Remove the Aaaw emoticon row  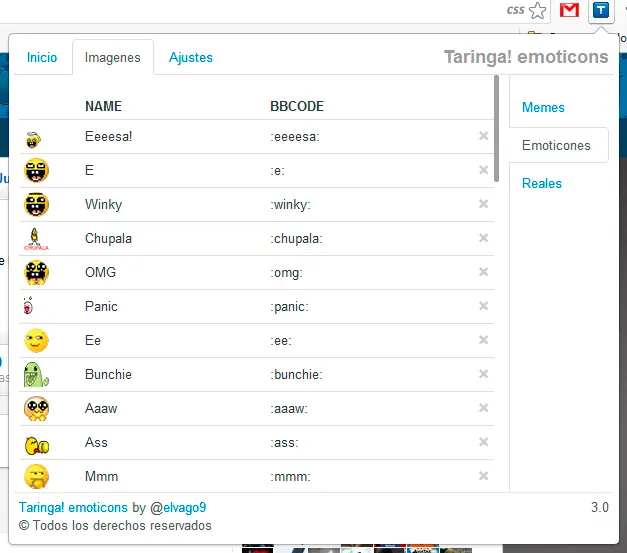(x=483, y=408)
